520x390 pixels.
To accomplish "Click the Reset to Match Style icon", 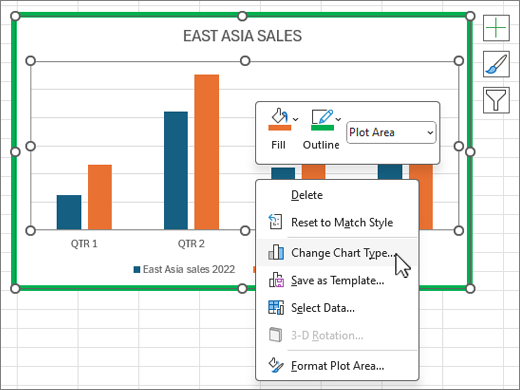I will (275, 222).
